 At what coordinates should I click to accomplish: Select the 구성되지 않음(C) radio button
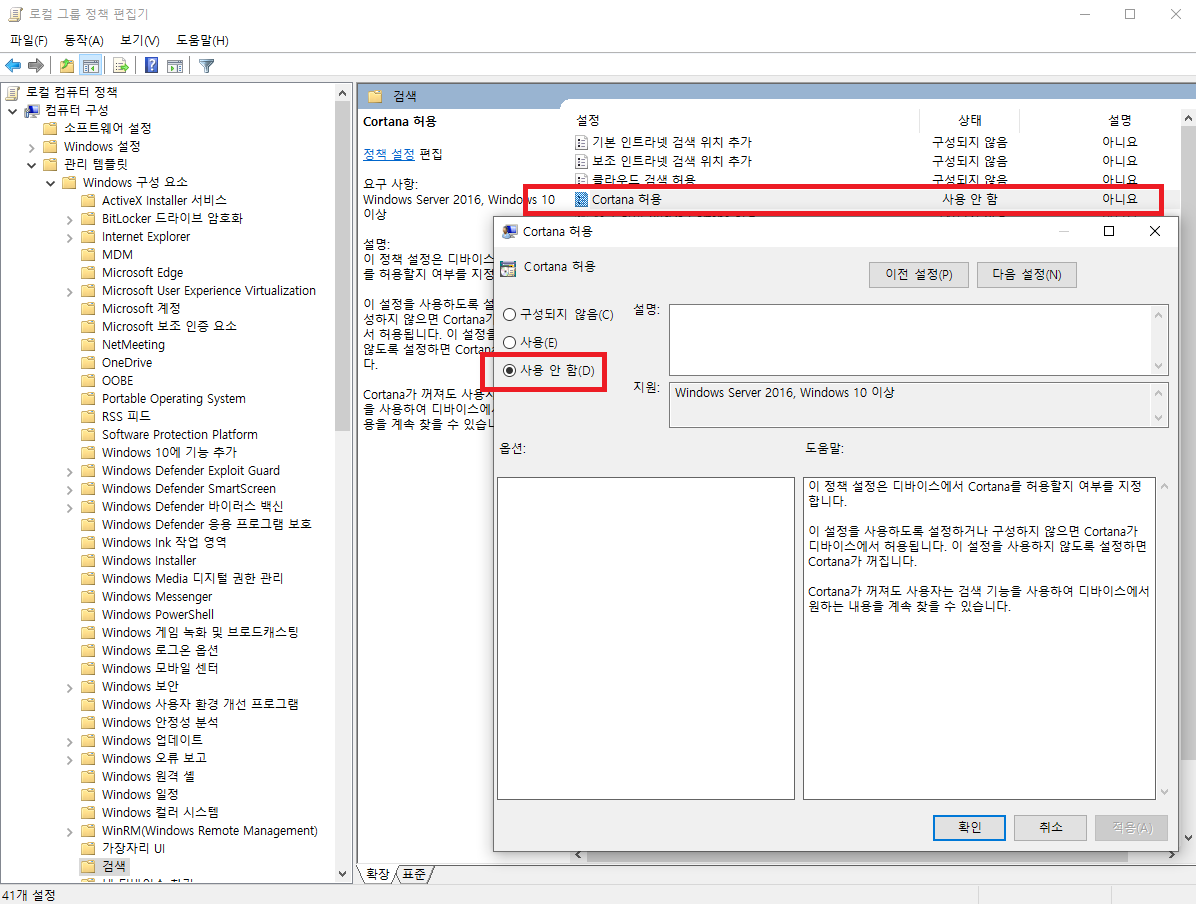(510, 314)
